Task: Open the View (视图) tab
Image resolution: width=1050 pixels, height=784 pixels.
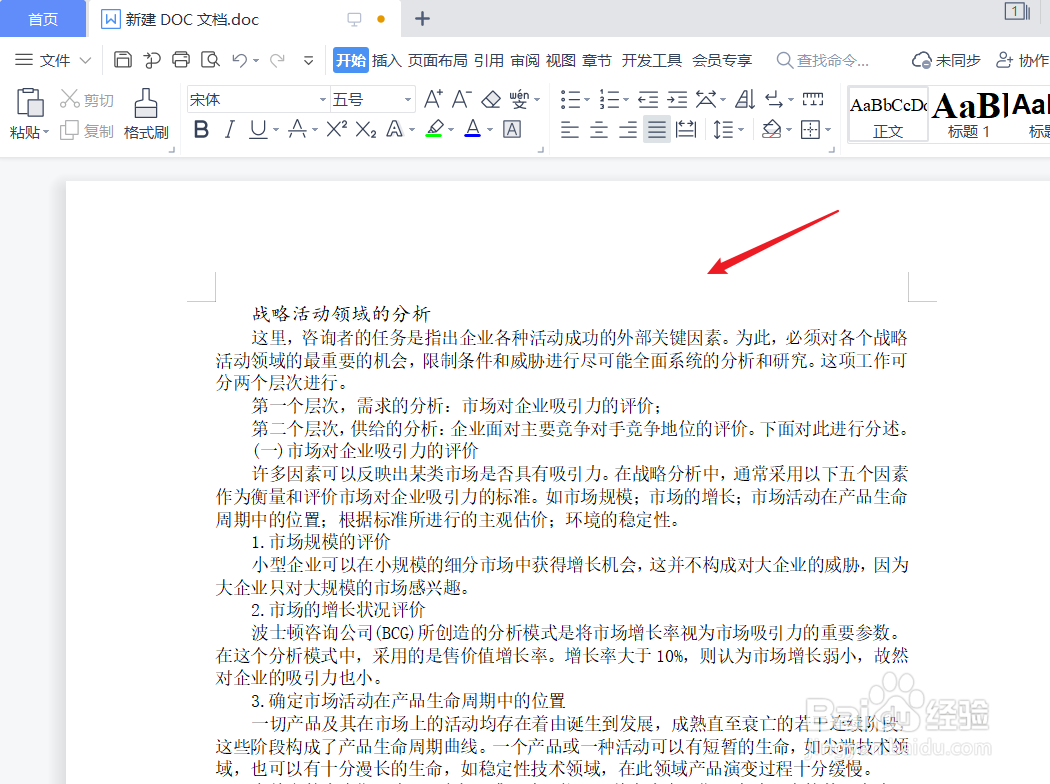Action: click(560, 60)
